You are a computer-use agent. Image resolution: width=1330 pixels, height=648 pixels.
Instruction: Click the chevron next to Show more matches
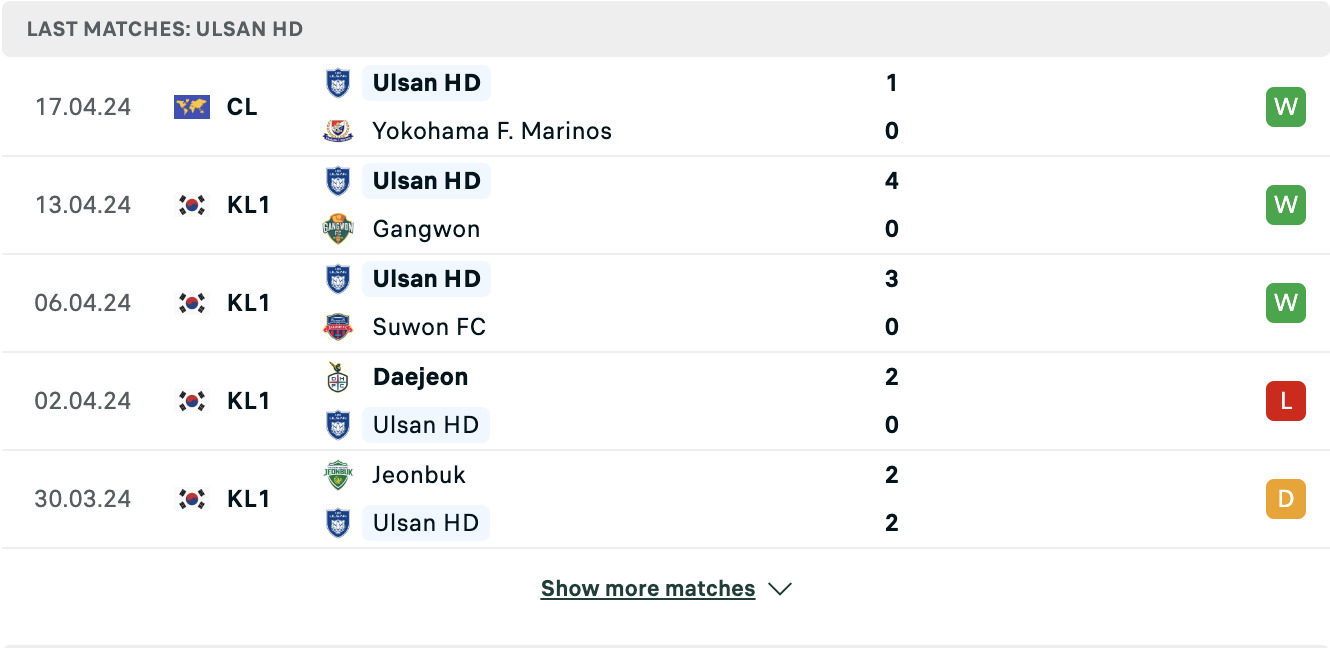pos(780,589)
